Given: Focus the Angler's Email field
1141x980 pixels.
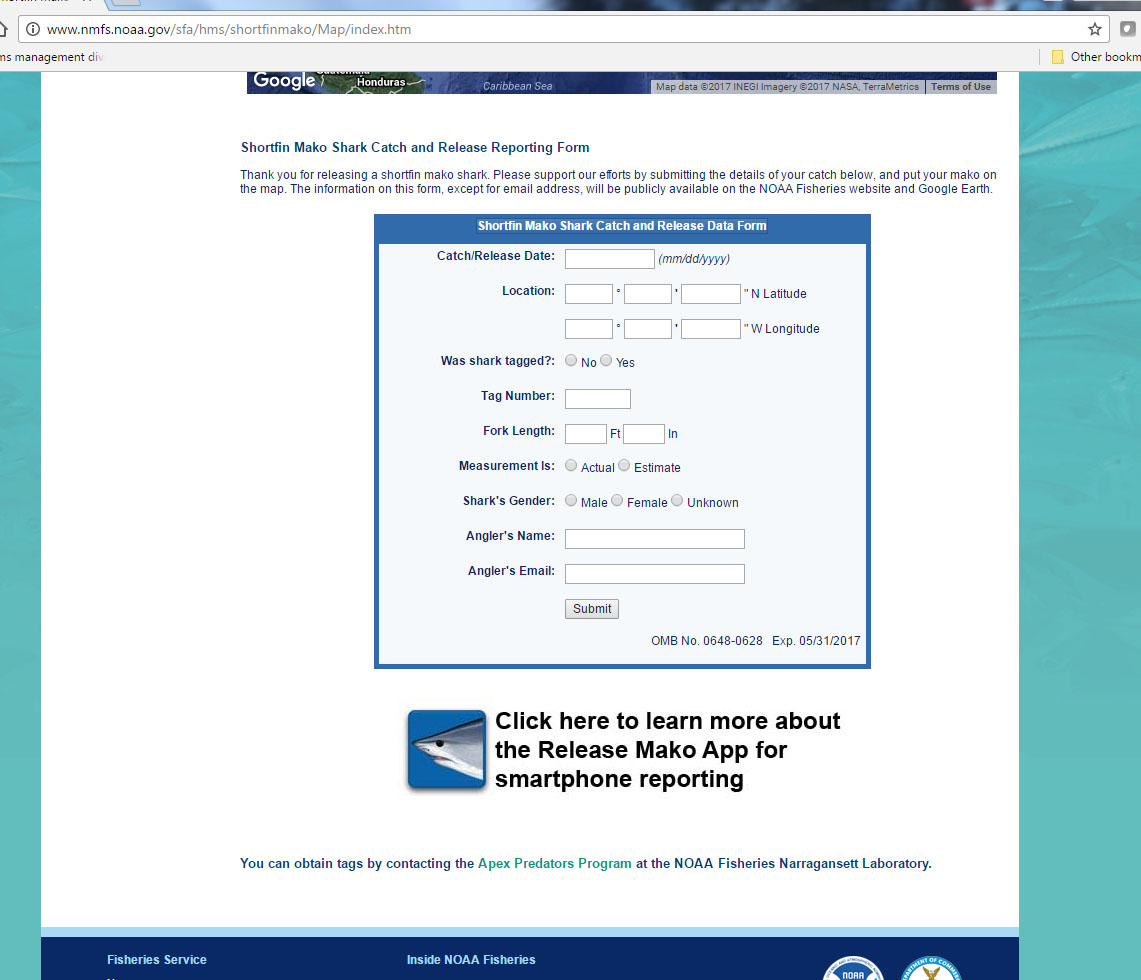Looking at the screenshot, I should pos(655,573).
